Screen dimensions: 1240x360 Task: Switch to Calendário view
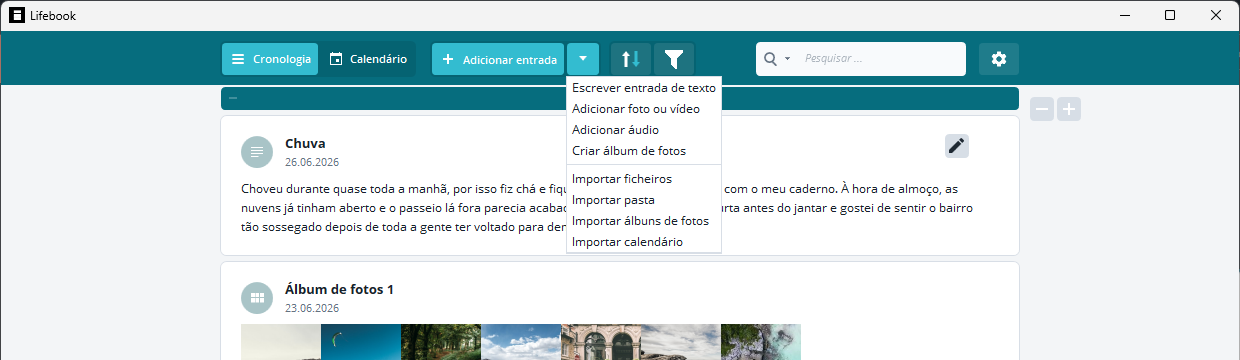click(367, 59)
